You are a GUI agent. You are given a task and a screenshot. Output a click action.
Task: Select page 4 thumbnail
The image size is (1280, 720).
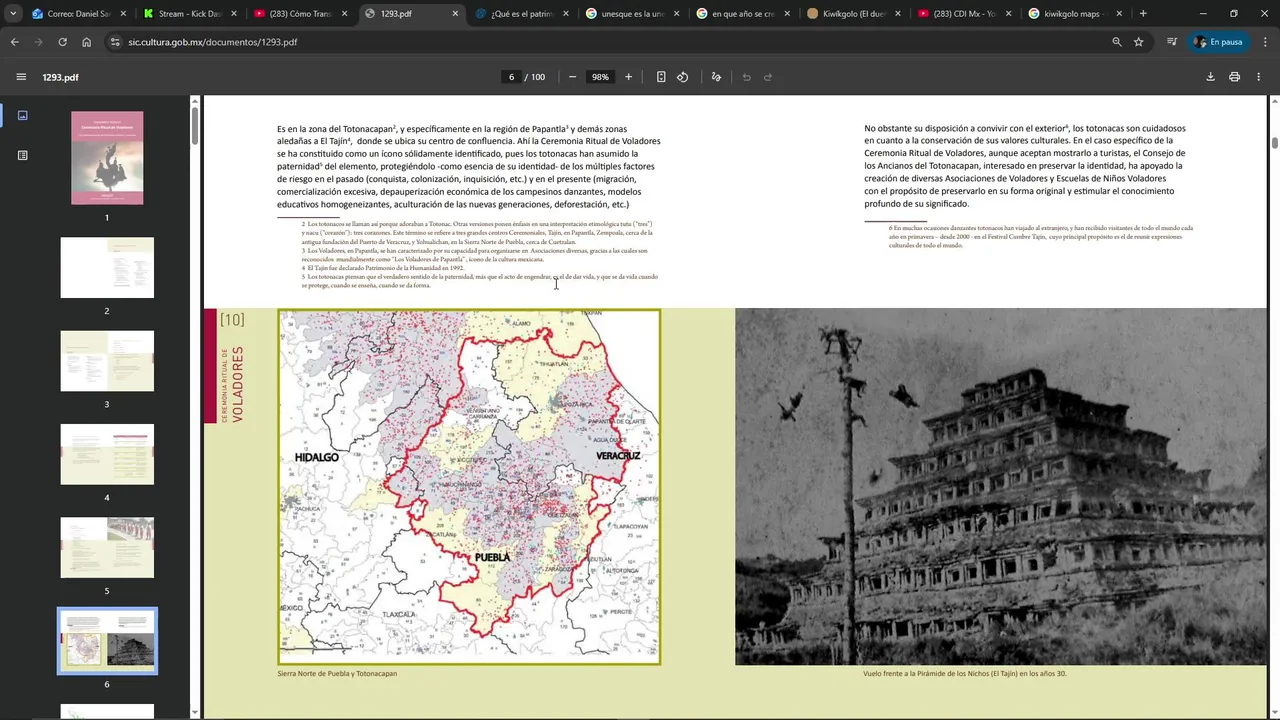click(x=107, y=454)
